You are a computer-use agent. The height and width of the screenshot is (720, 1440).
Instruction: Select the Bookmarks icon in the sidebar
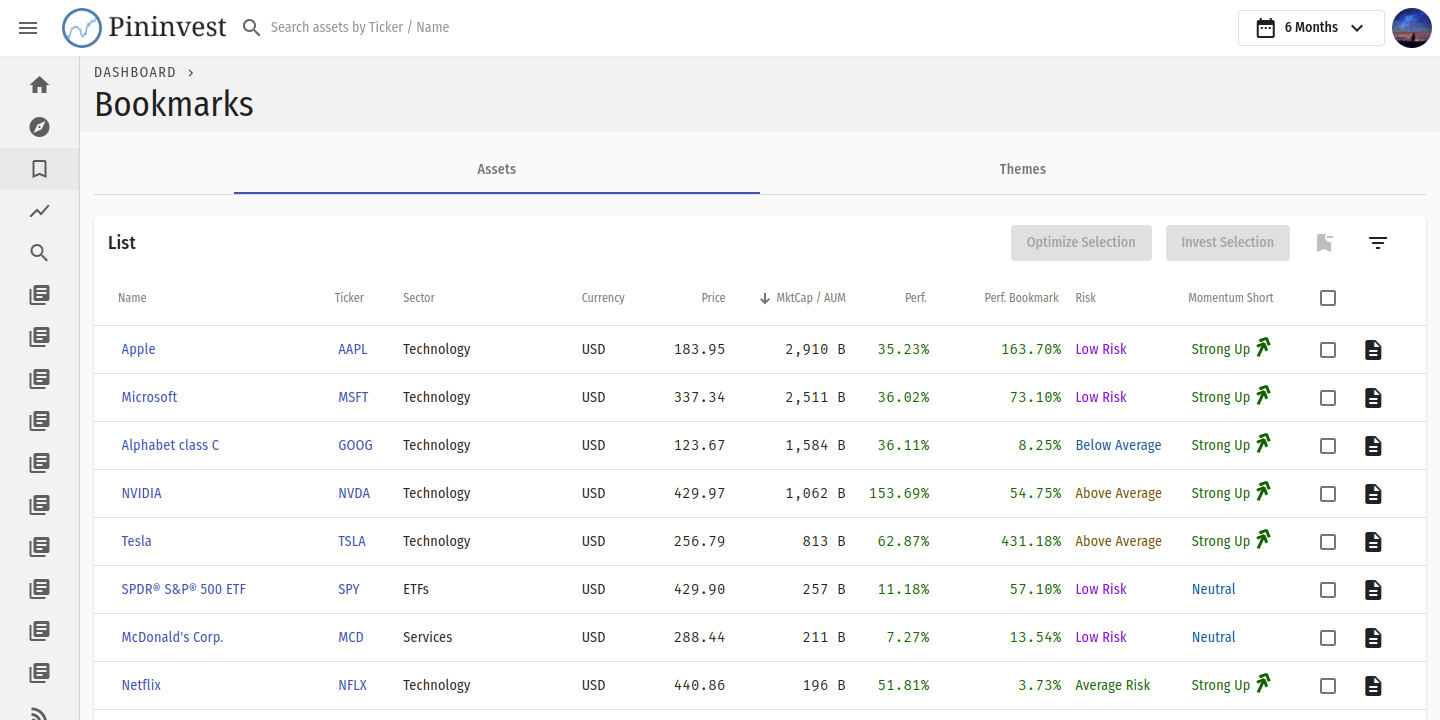click(39, 169)
